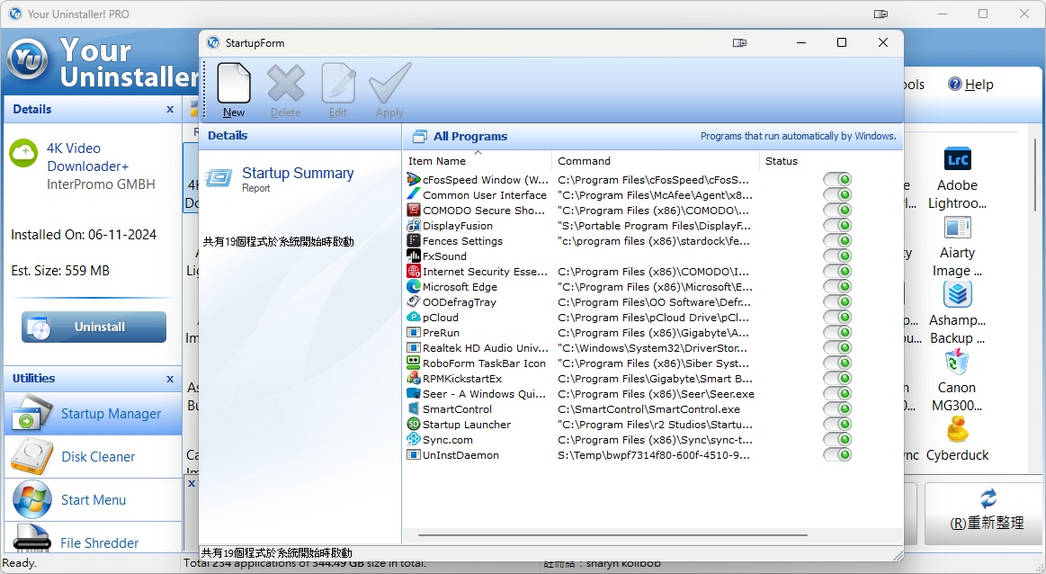This screenshot has width=1046, height=574.
Task: Select the Microsoft Edge startup icon
Action: click(x=413, y=287)
